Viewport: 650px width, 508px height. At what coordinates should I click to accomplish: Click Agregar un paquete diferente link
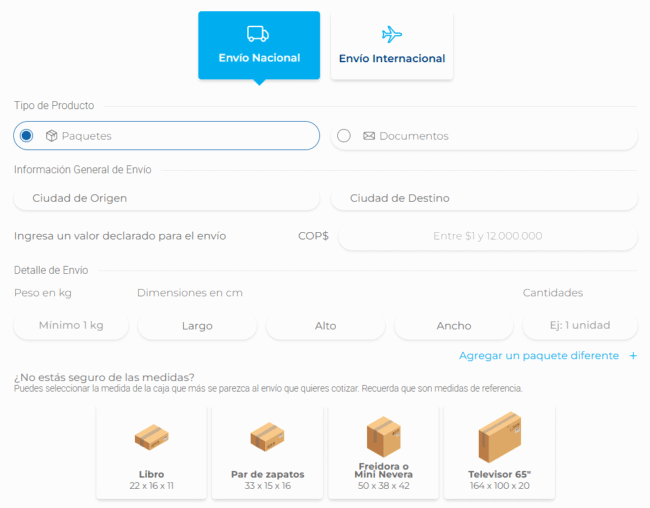539,356
